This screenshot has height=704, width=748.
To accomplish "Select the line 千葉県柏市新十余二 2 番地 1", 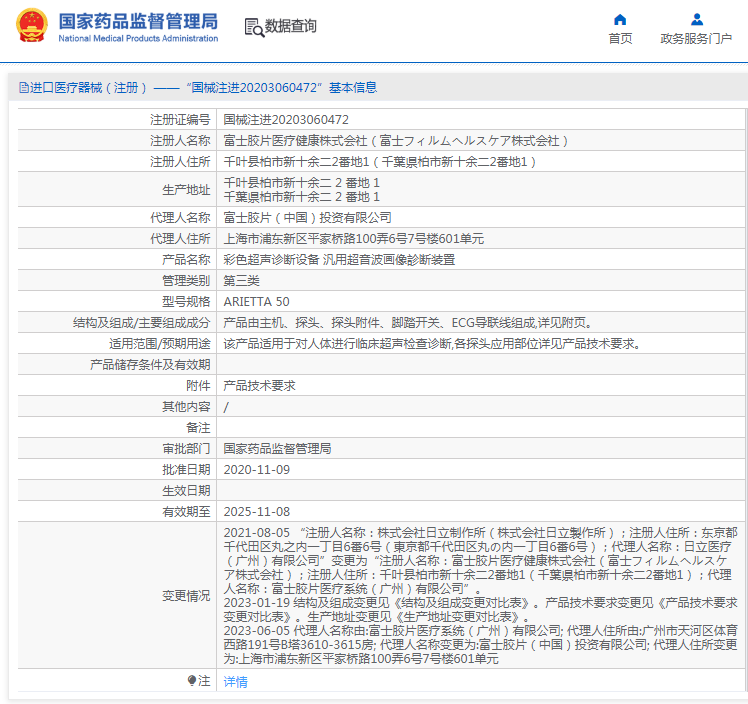I will coord(301,197).
